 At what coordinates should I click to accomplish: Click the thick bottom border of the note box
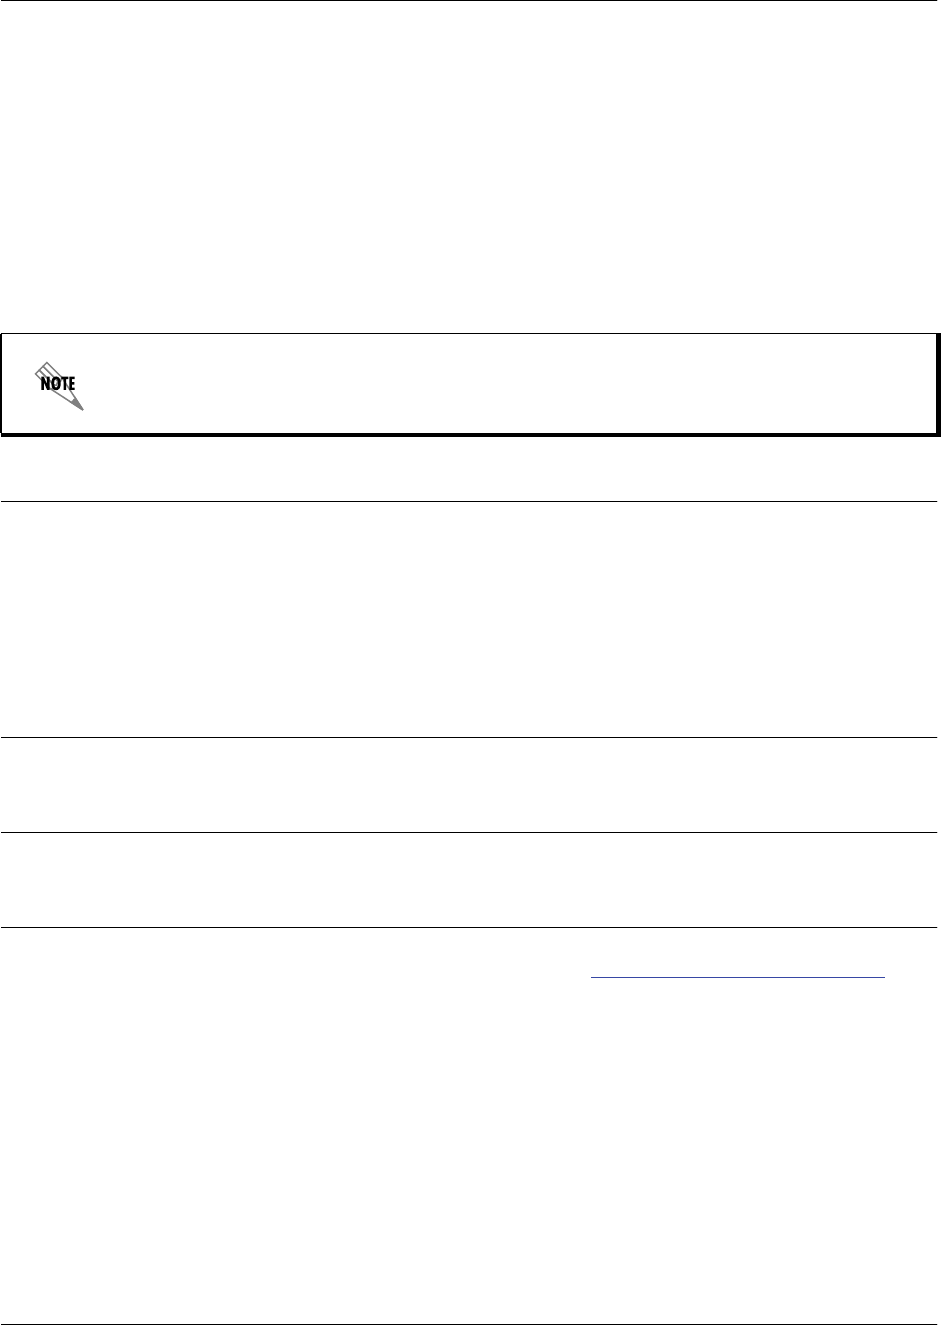pos(470,433)
